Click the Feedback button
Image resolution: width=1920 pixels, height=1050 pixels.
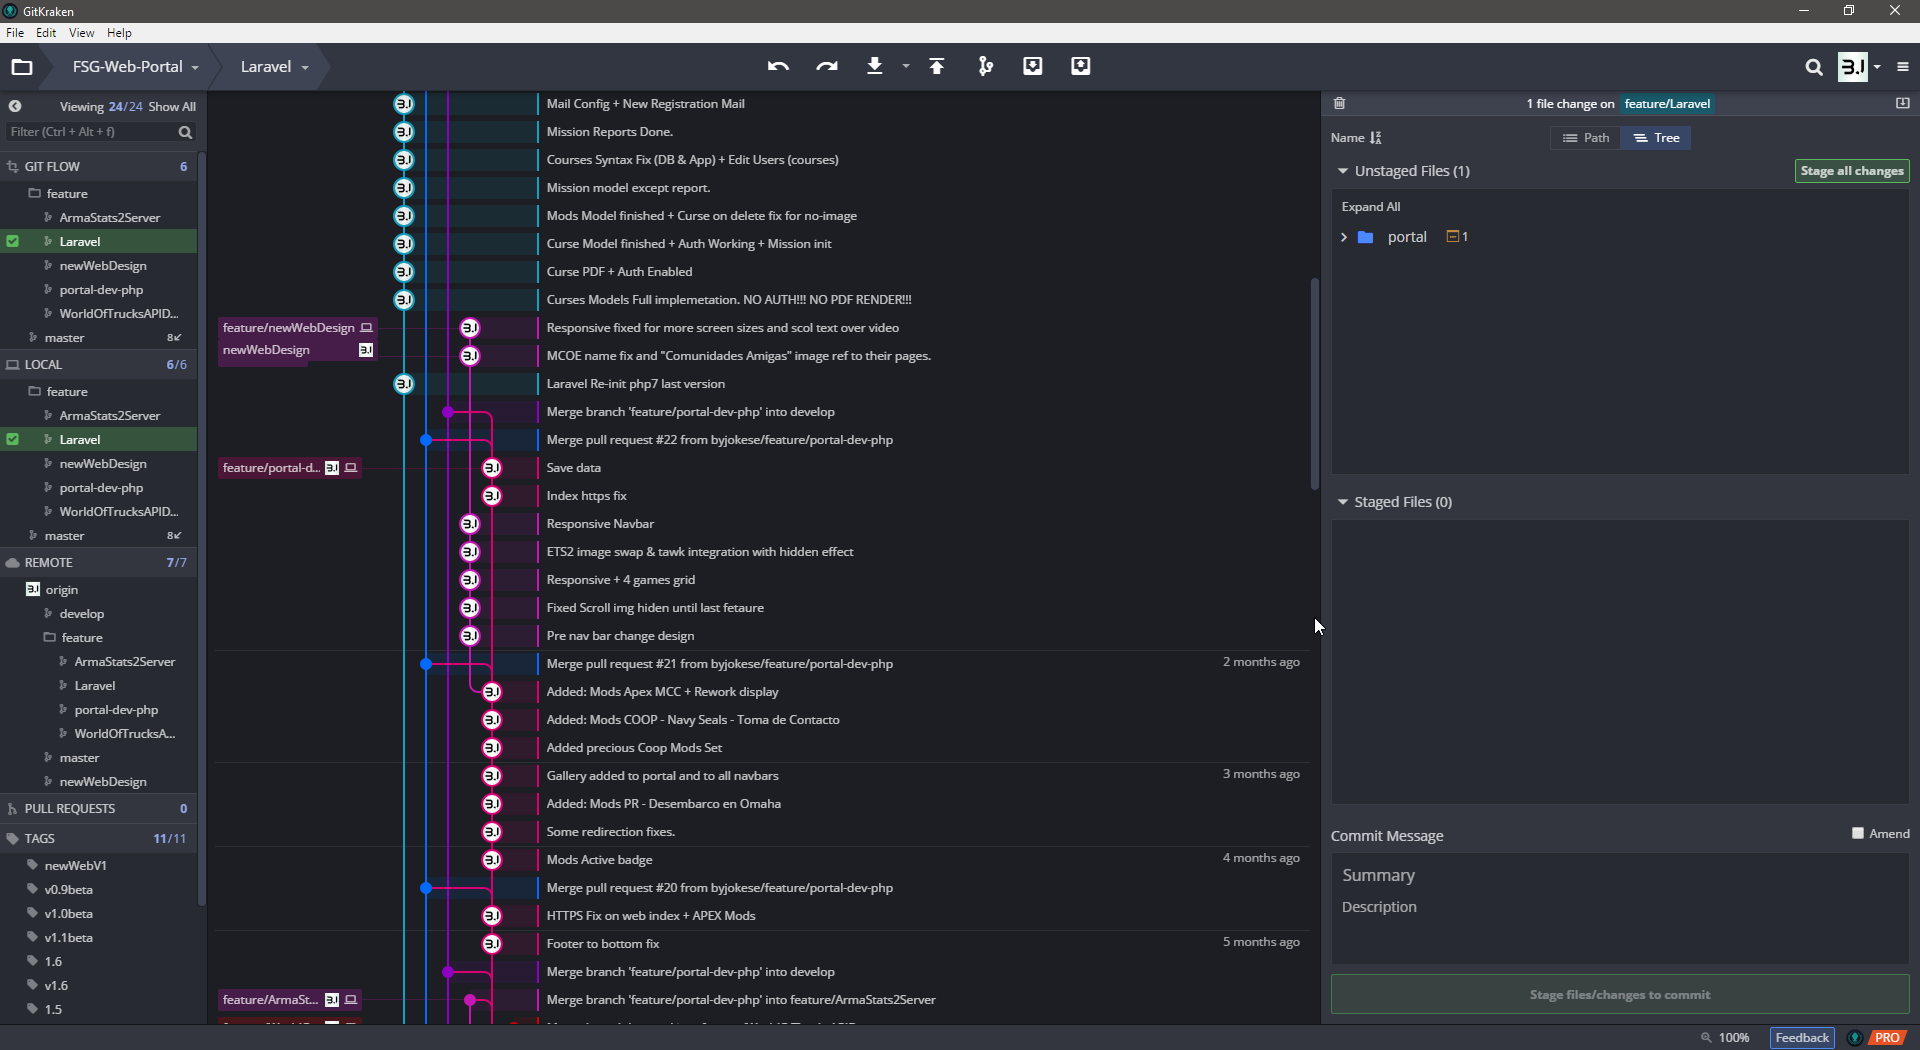pos(1802,1037)
